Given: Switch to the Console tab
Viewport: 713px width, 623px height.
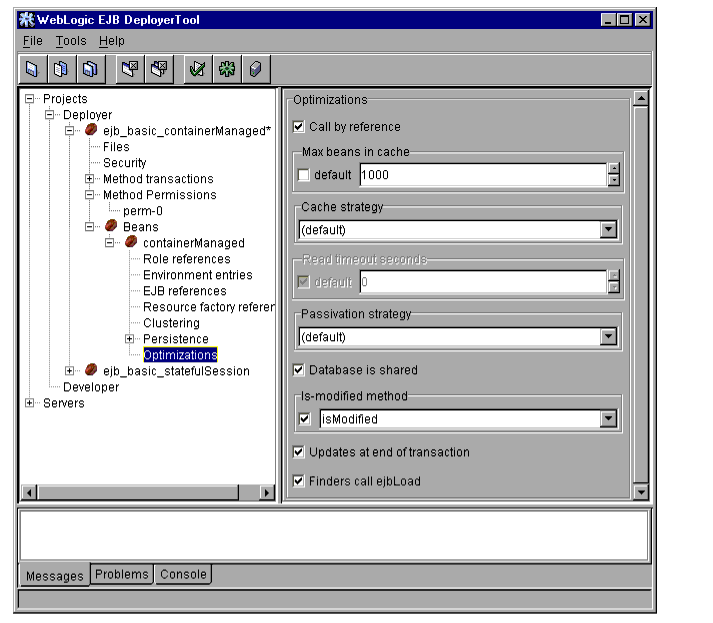Looking at the screenshot, I should [183, 574].
